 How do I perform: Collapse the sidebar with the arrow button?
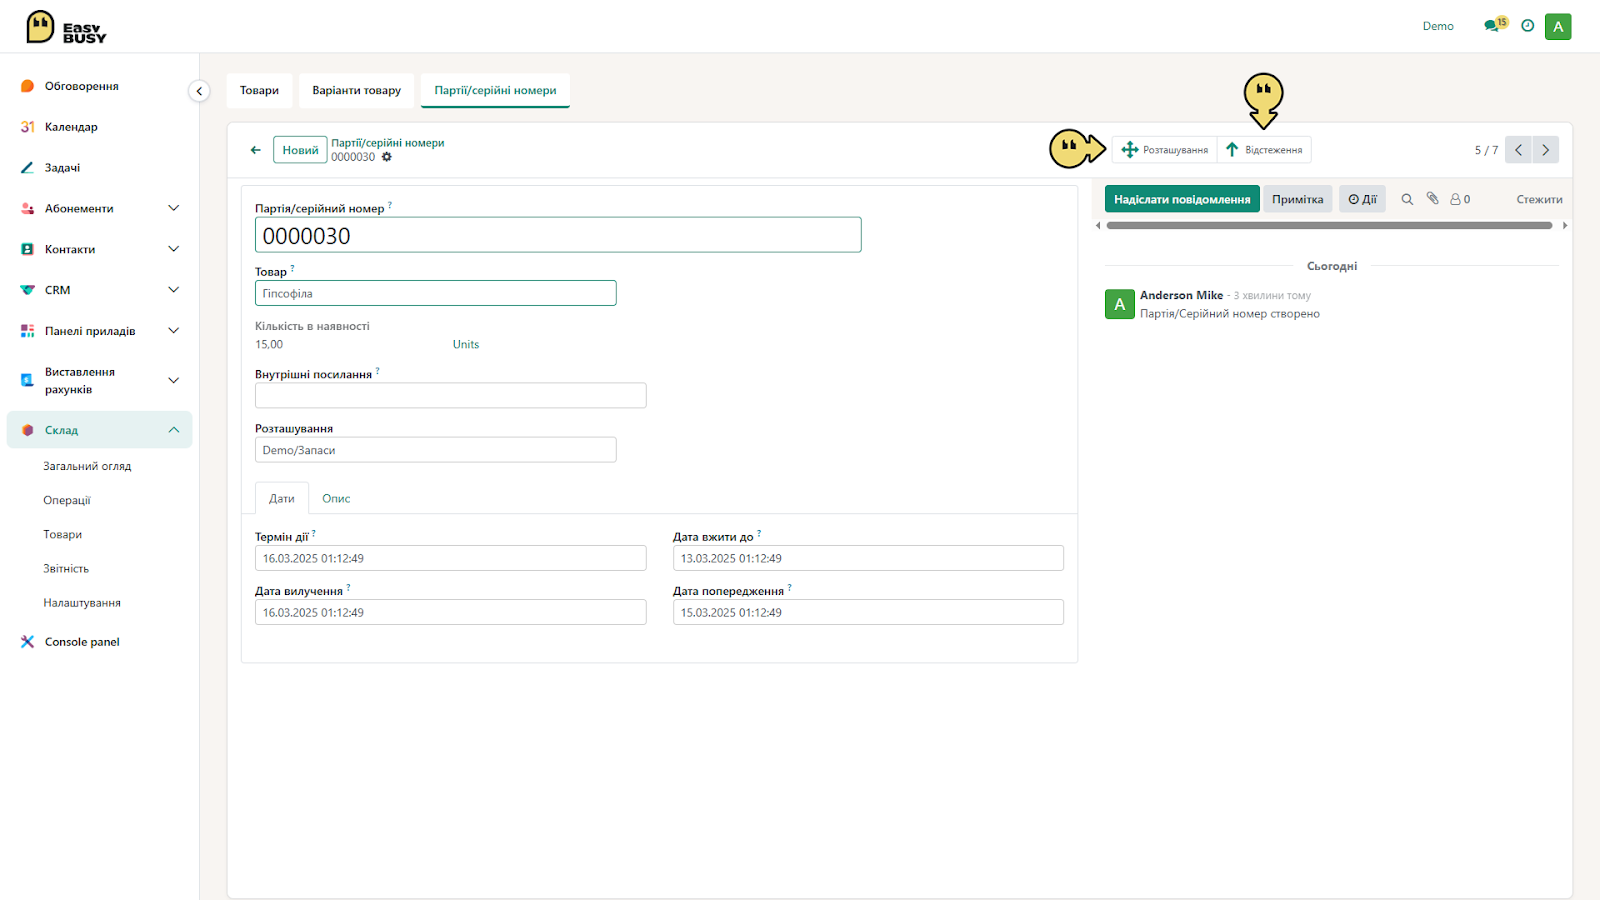click(199, 91)
